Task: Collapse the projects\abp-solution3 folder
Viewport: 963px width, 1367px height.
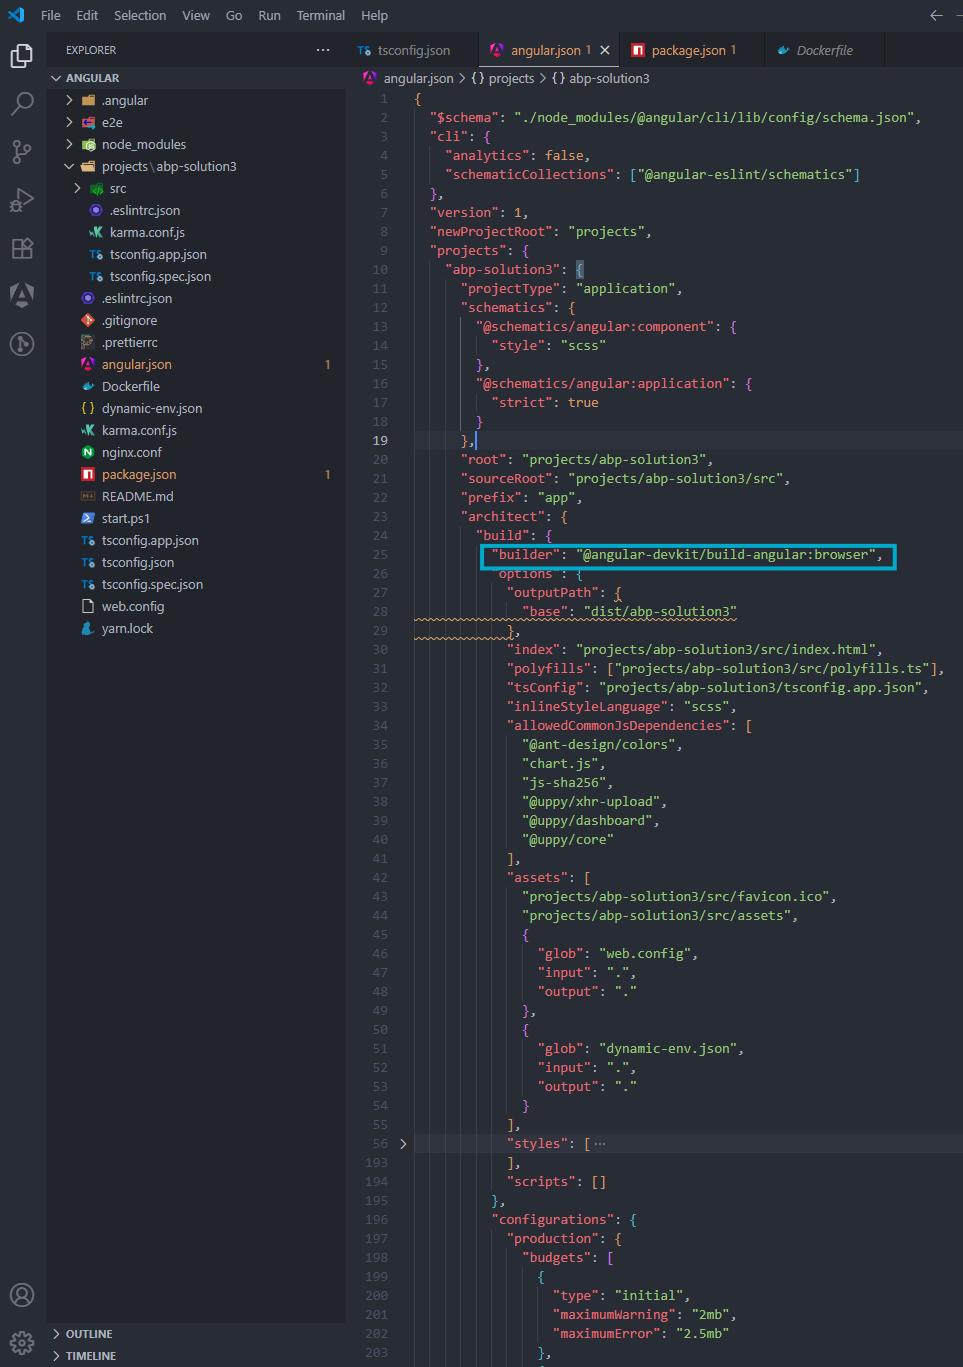Action: point(168,167)
